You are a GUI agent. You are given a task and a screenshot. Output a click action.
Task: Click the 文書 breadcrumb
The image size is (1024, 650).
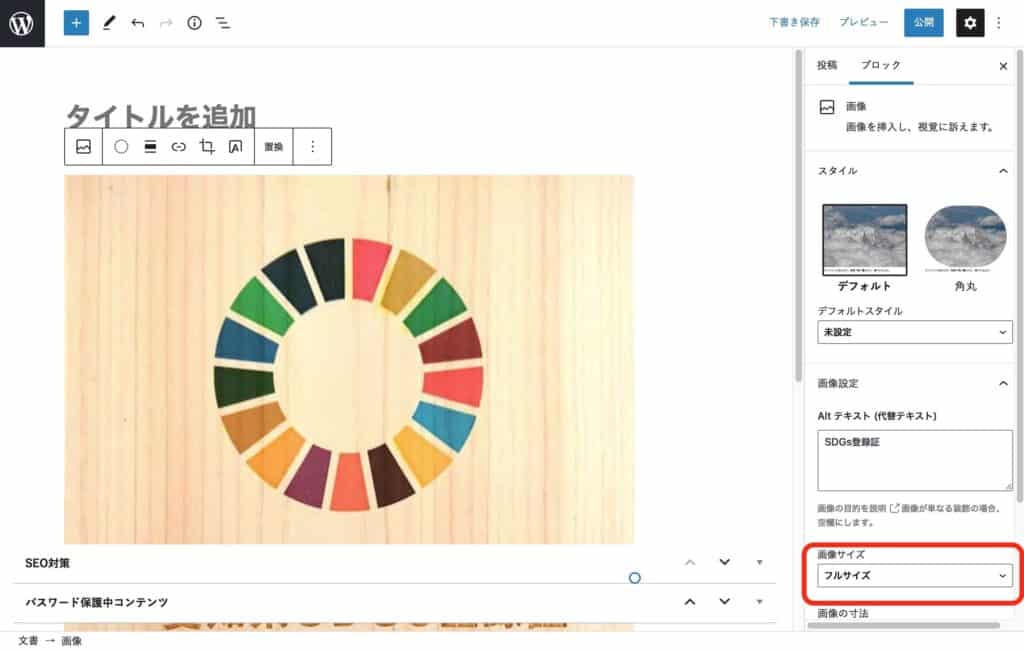[28, 641]
